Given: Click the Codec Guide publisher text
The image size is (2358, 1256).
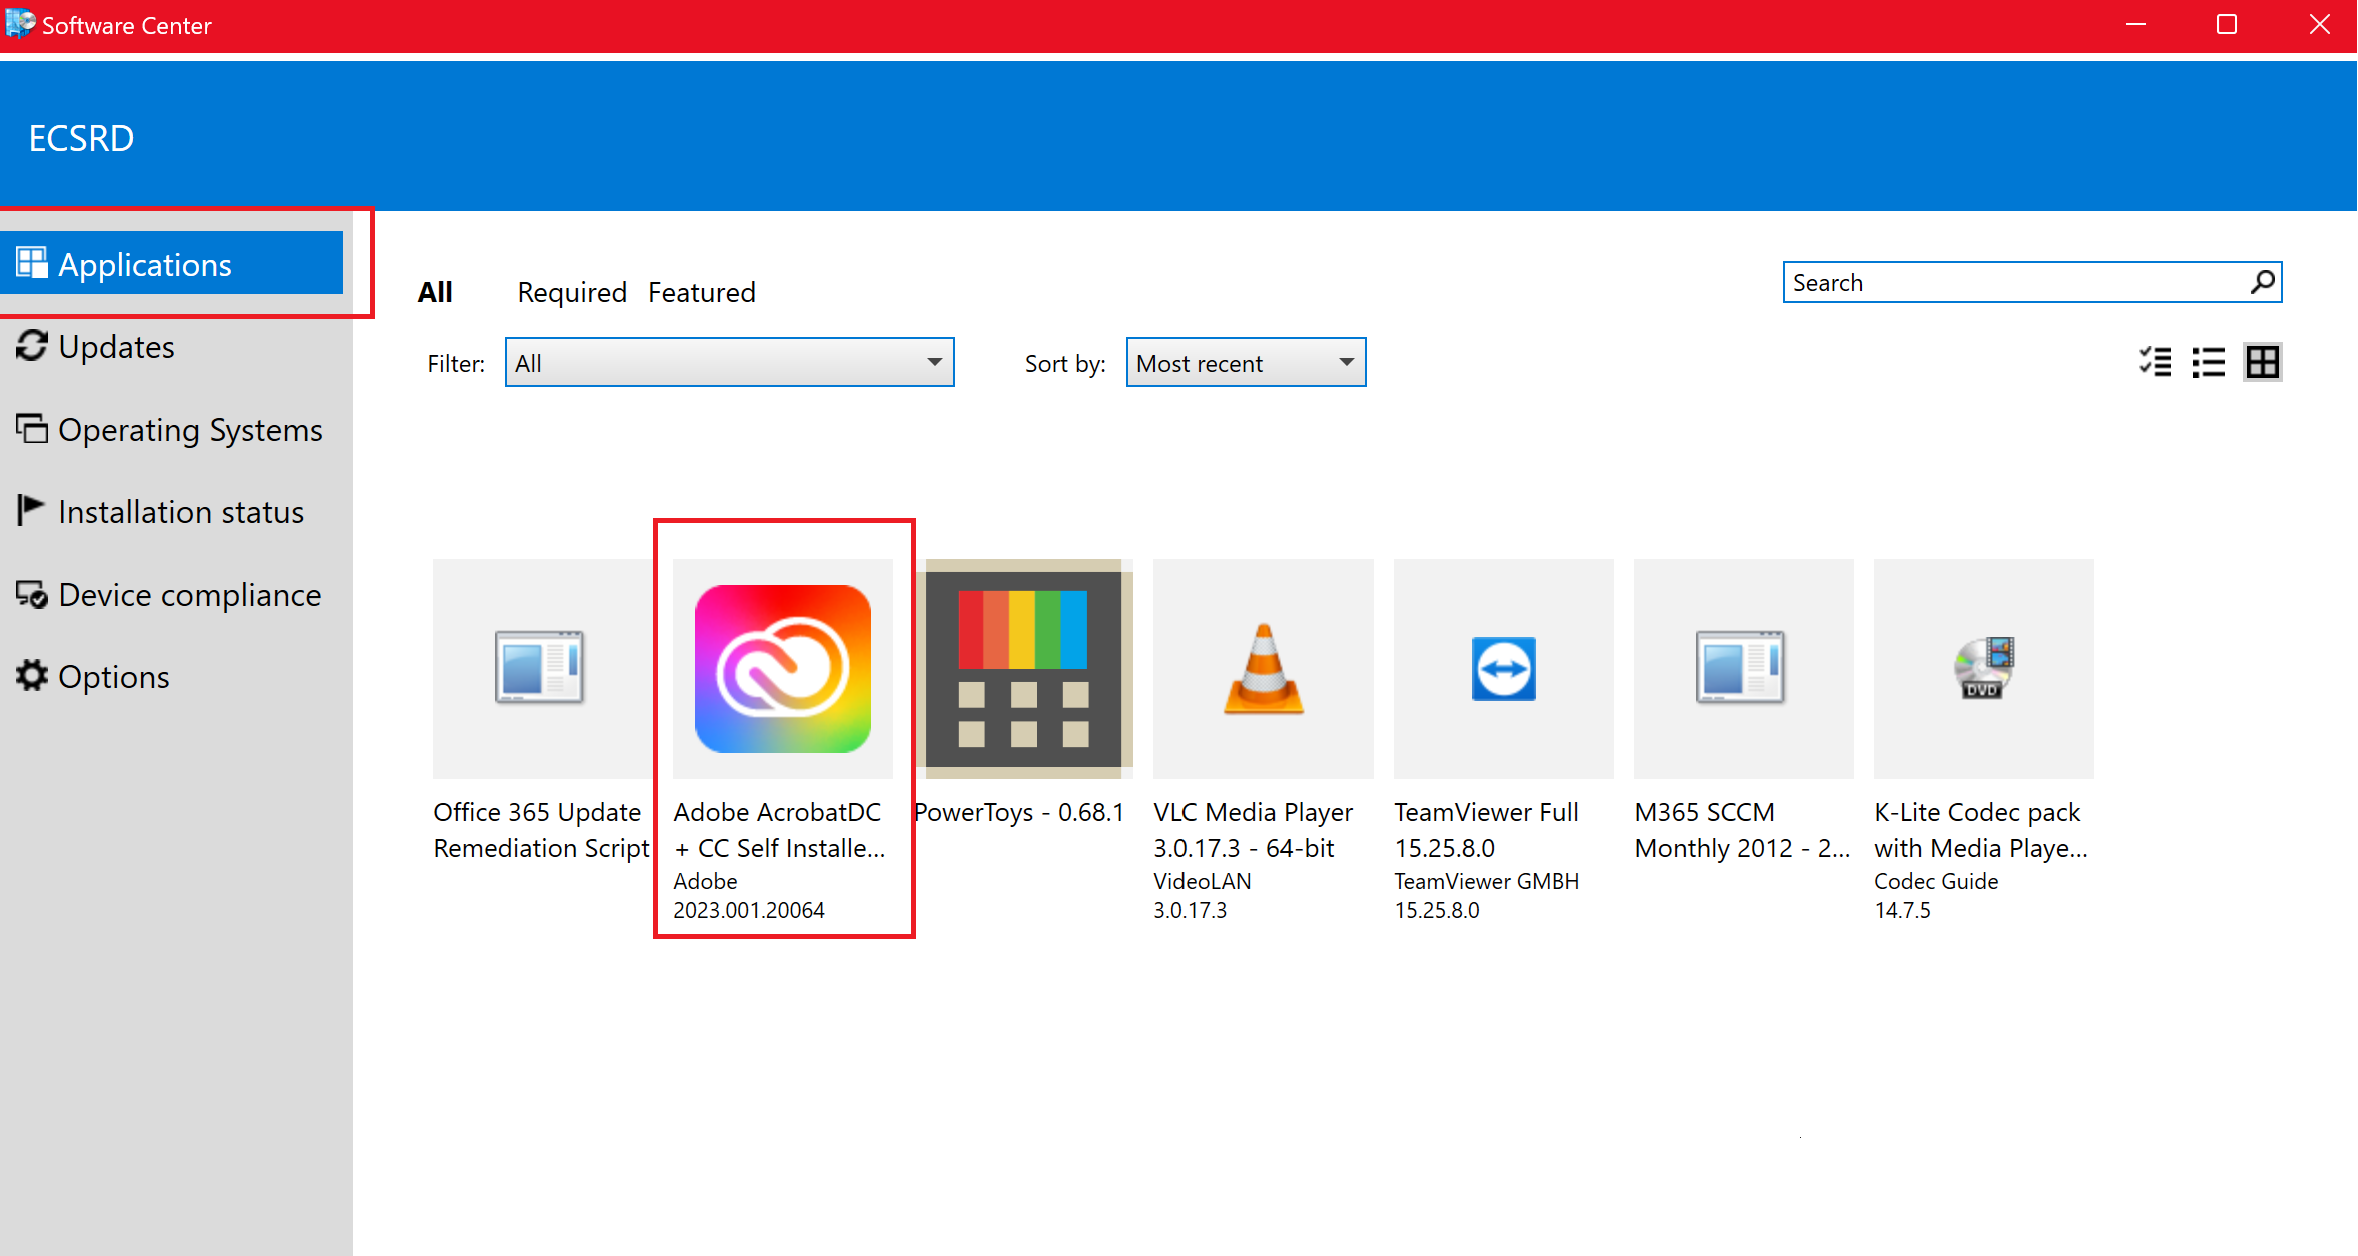Looking at the screenshot, I should [x=1936, y=881].
